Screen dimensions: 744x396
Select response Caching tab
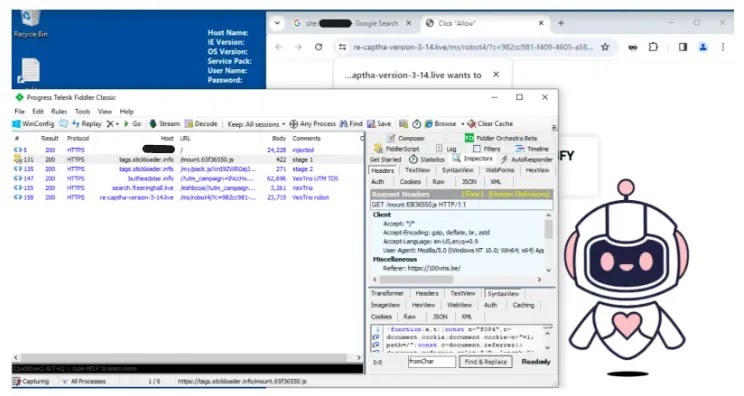click(523, 305)
